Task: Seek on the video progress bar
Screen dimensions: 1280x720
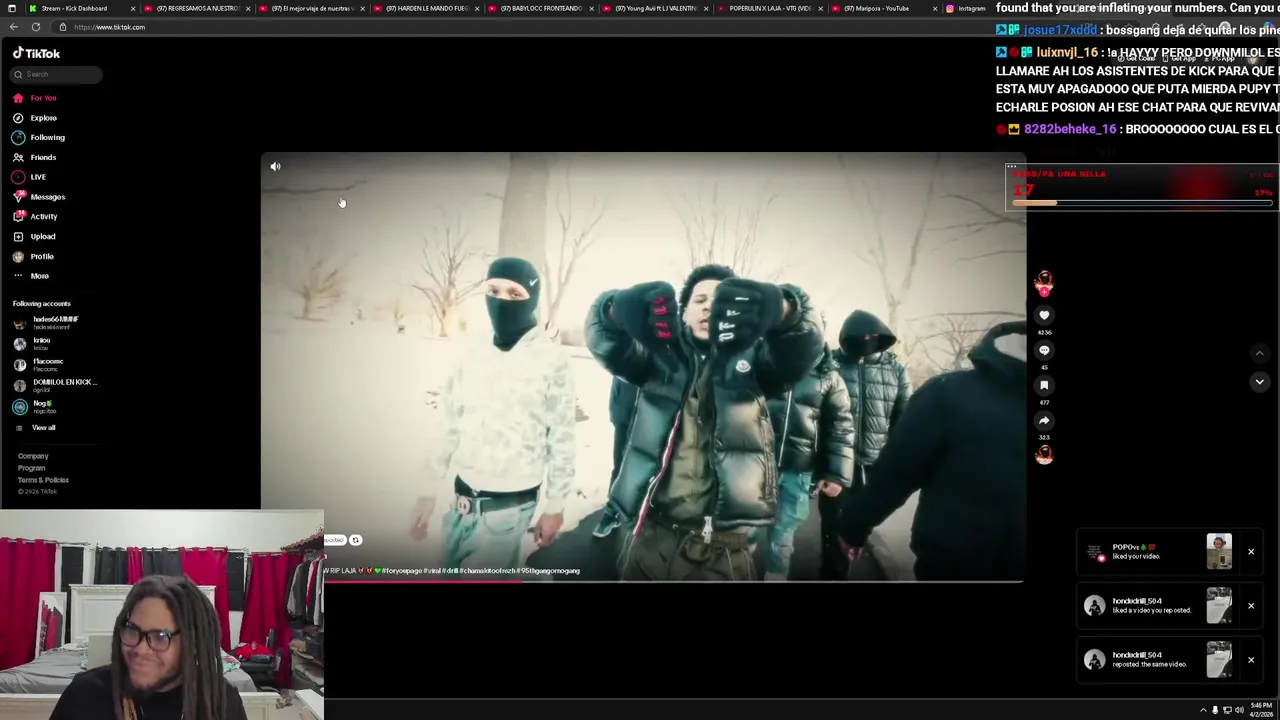Action: point(672,580)
